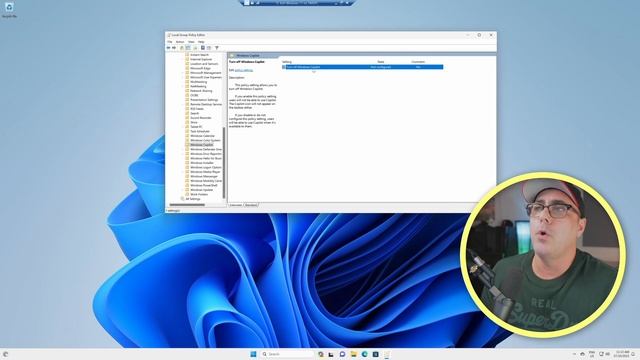640x360 pixels.
Task: Click the console tree vertical scrollbar
Action: pos(224,162)
